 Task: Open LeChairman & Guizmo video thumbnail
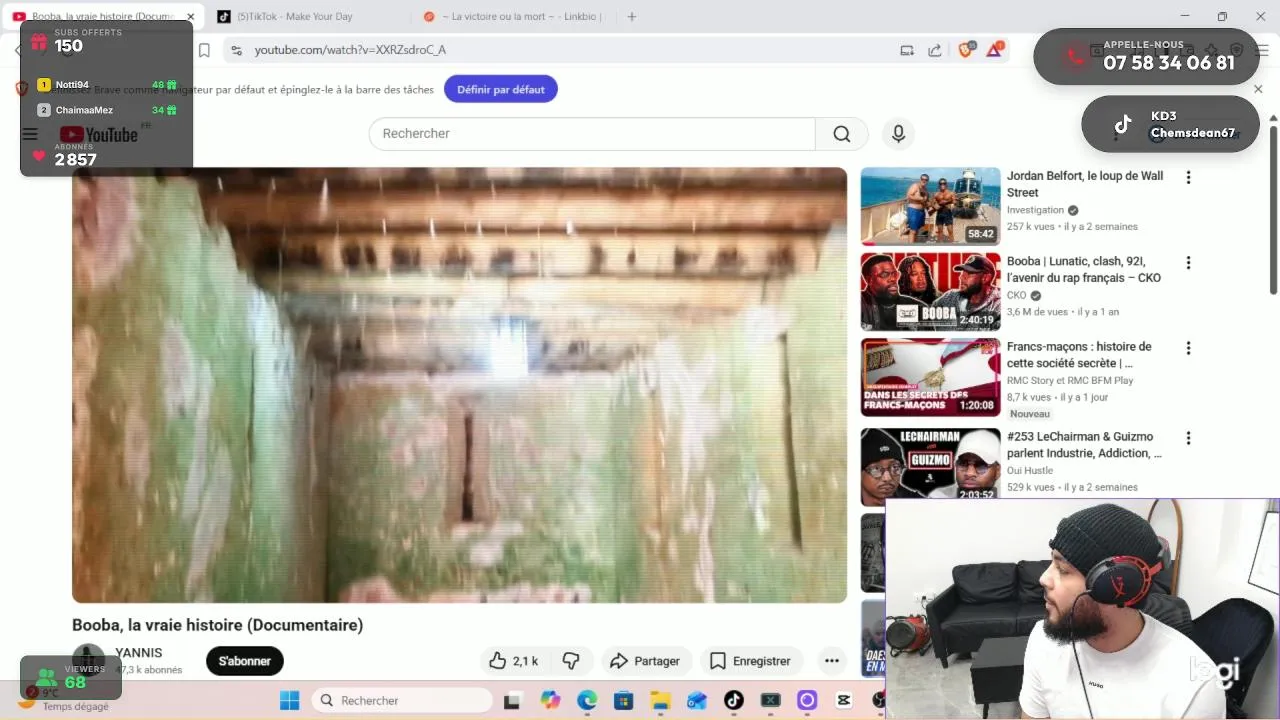(930, 467)
